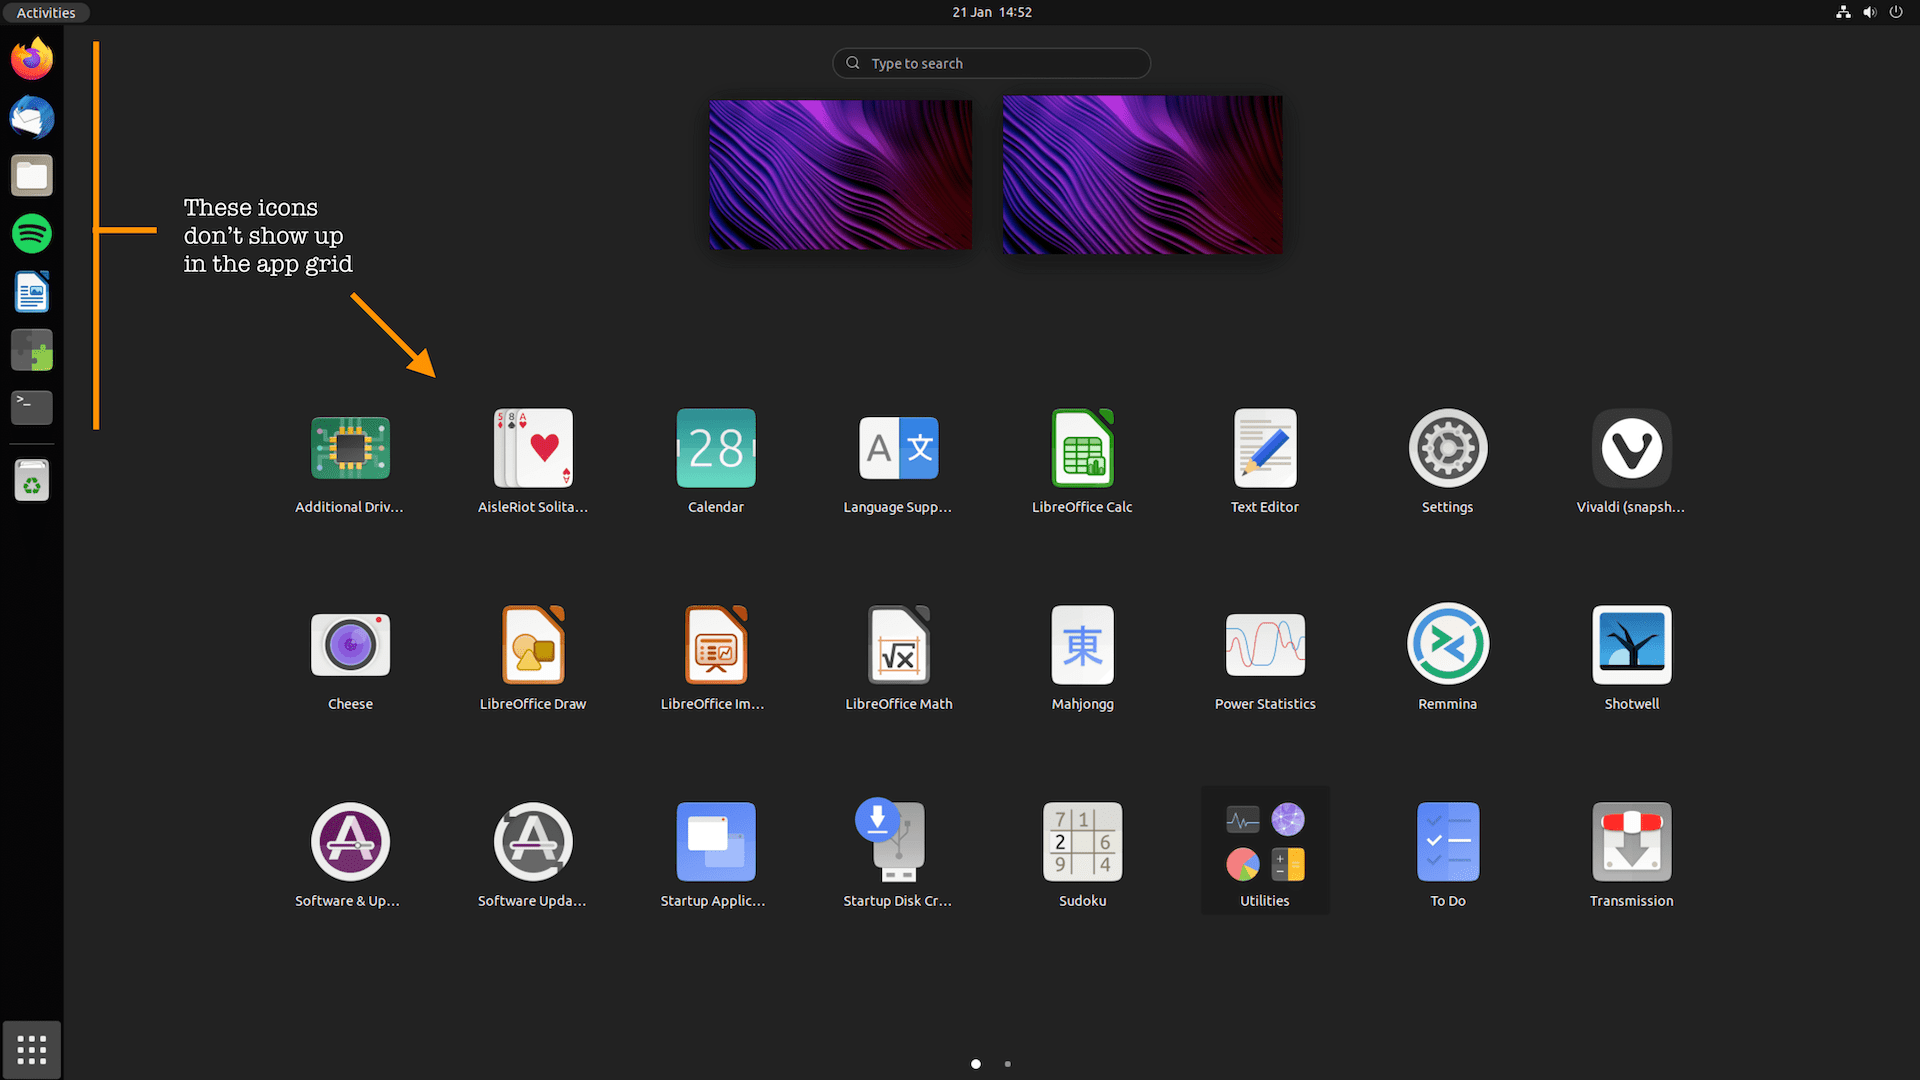This screenshot has height=1080, width=1920.
Task: Focus the Type to search field
Action: (x=991, y=63)
